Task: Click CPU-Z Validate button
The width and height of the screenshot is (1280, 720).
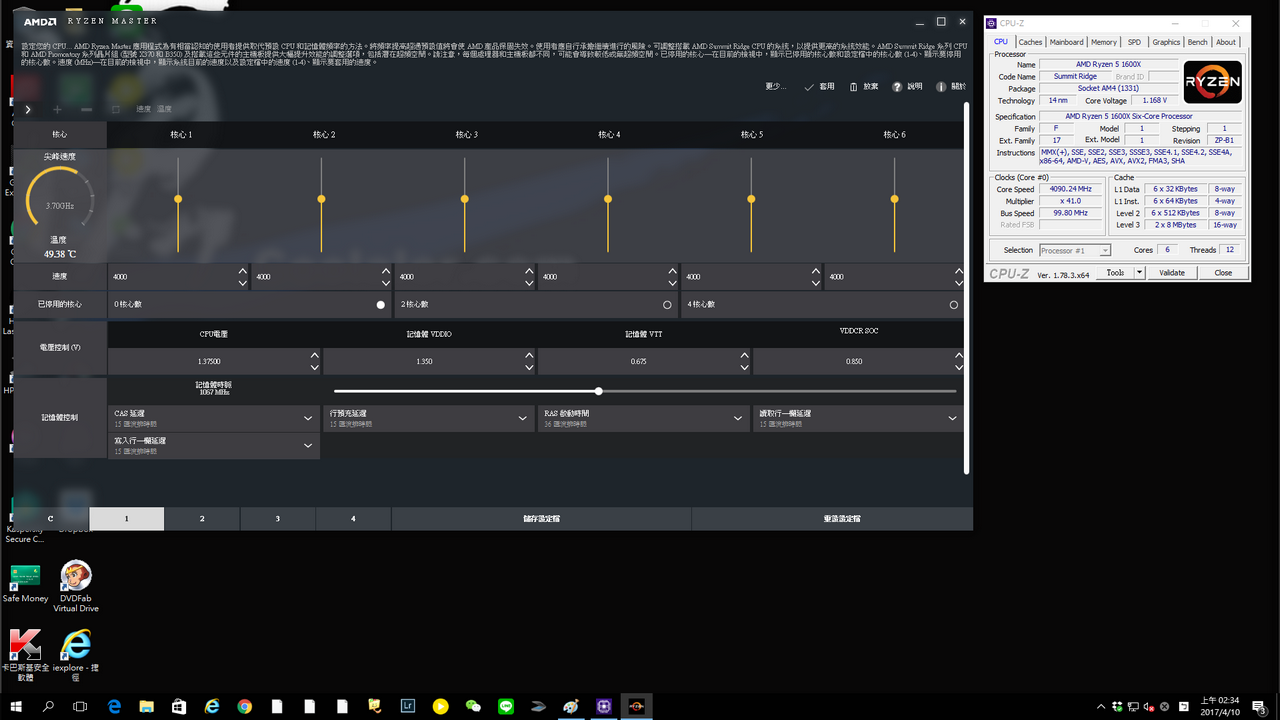Action: point(1172,273)
